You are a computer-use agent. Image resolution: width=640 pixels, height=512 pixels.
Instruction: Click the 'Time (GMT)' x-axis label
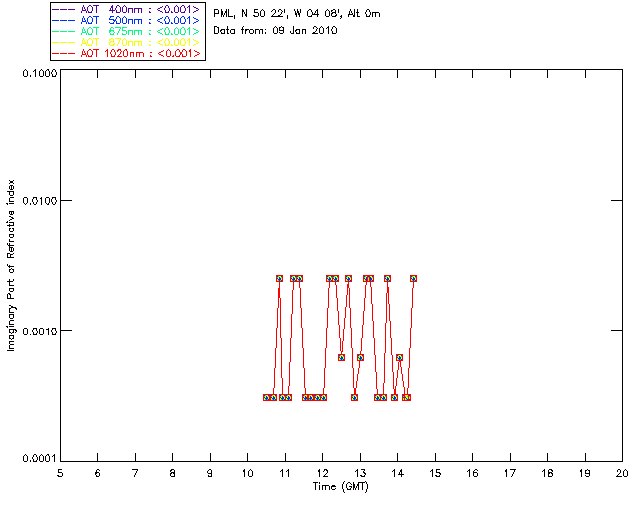pos(340,487)
